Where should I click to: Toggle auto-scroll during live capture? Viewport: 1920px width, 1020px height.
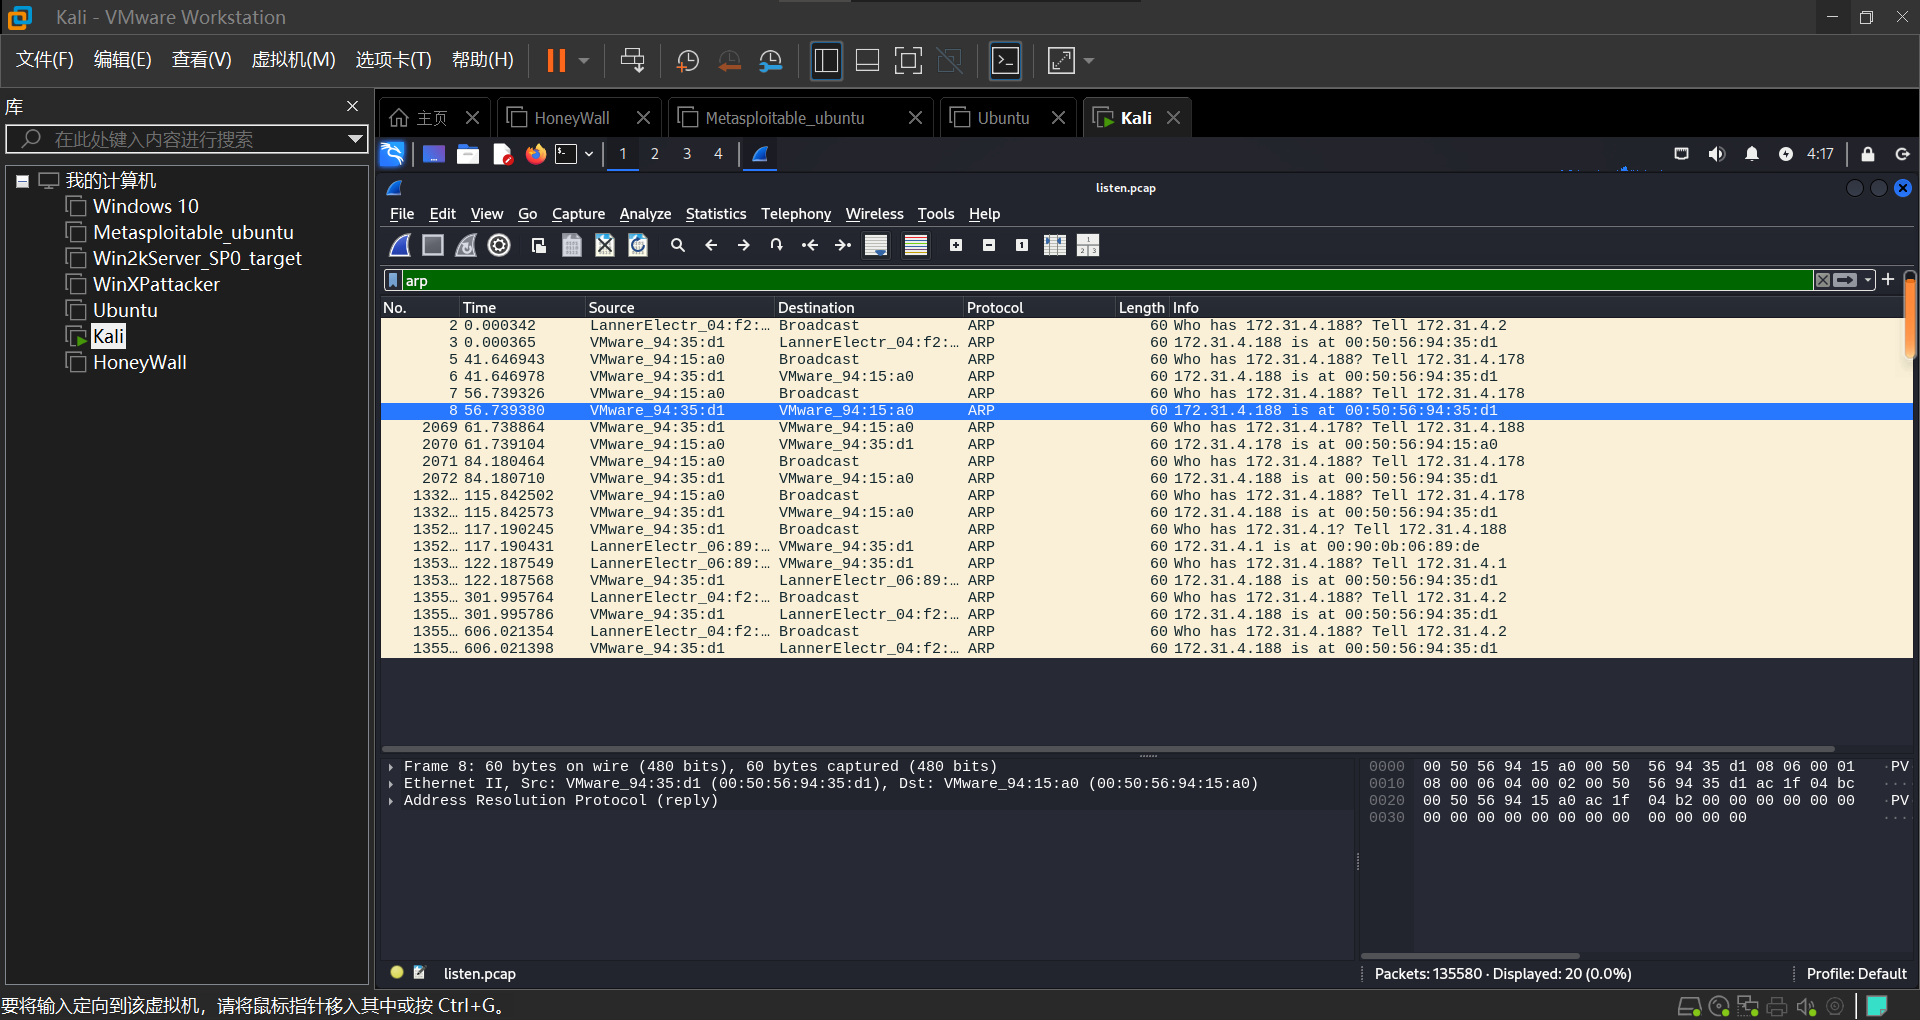(x=876, y=245)
